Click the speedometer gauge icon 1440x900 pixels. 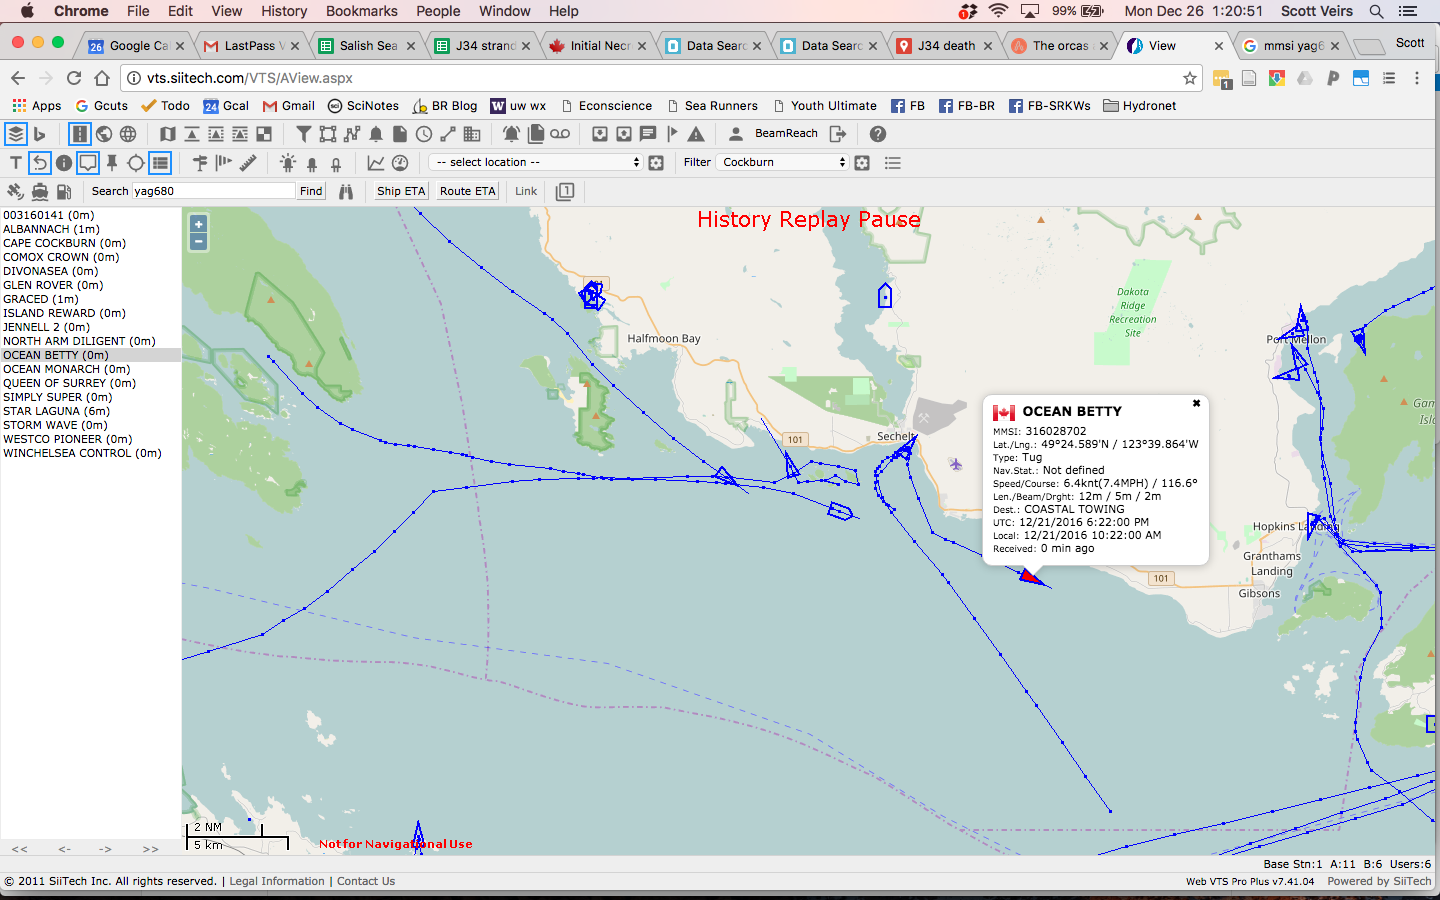point(400,163)
